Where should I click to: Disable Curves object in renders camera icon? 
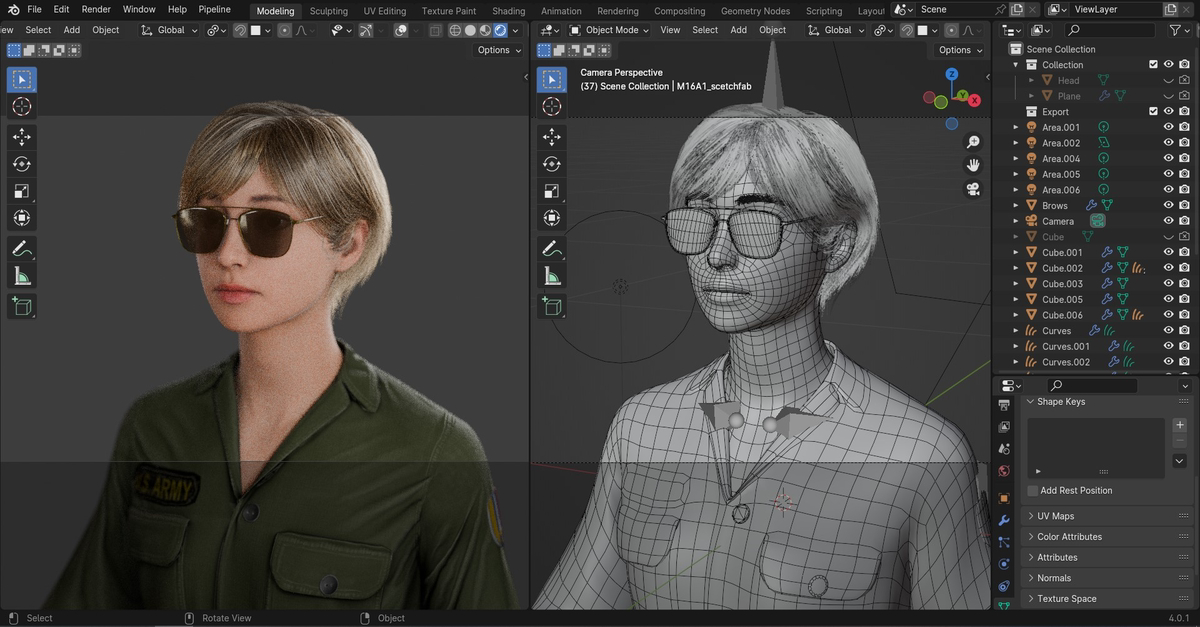point(1184,331)
